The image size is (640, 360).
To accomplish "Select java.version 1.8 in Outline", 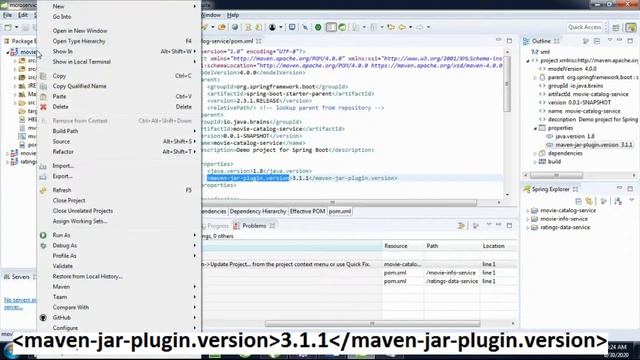I will (x=575, y=136).
